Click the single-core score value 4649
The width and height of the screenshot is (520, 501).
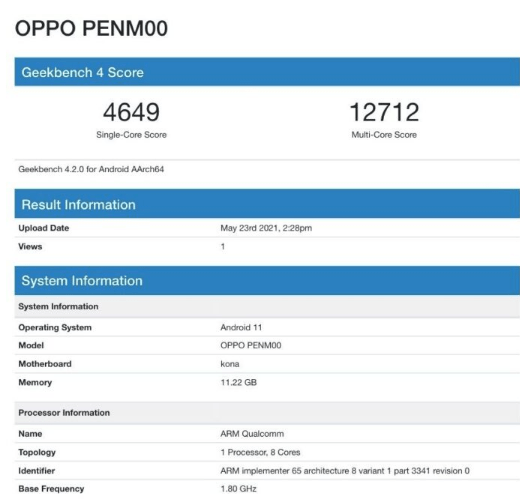pos(131,112)
